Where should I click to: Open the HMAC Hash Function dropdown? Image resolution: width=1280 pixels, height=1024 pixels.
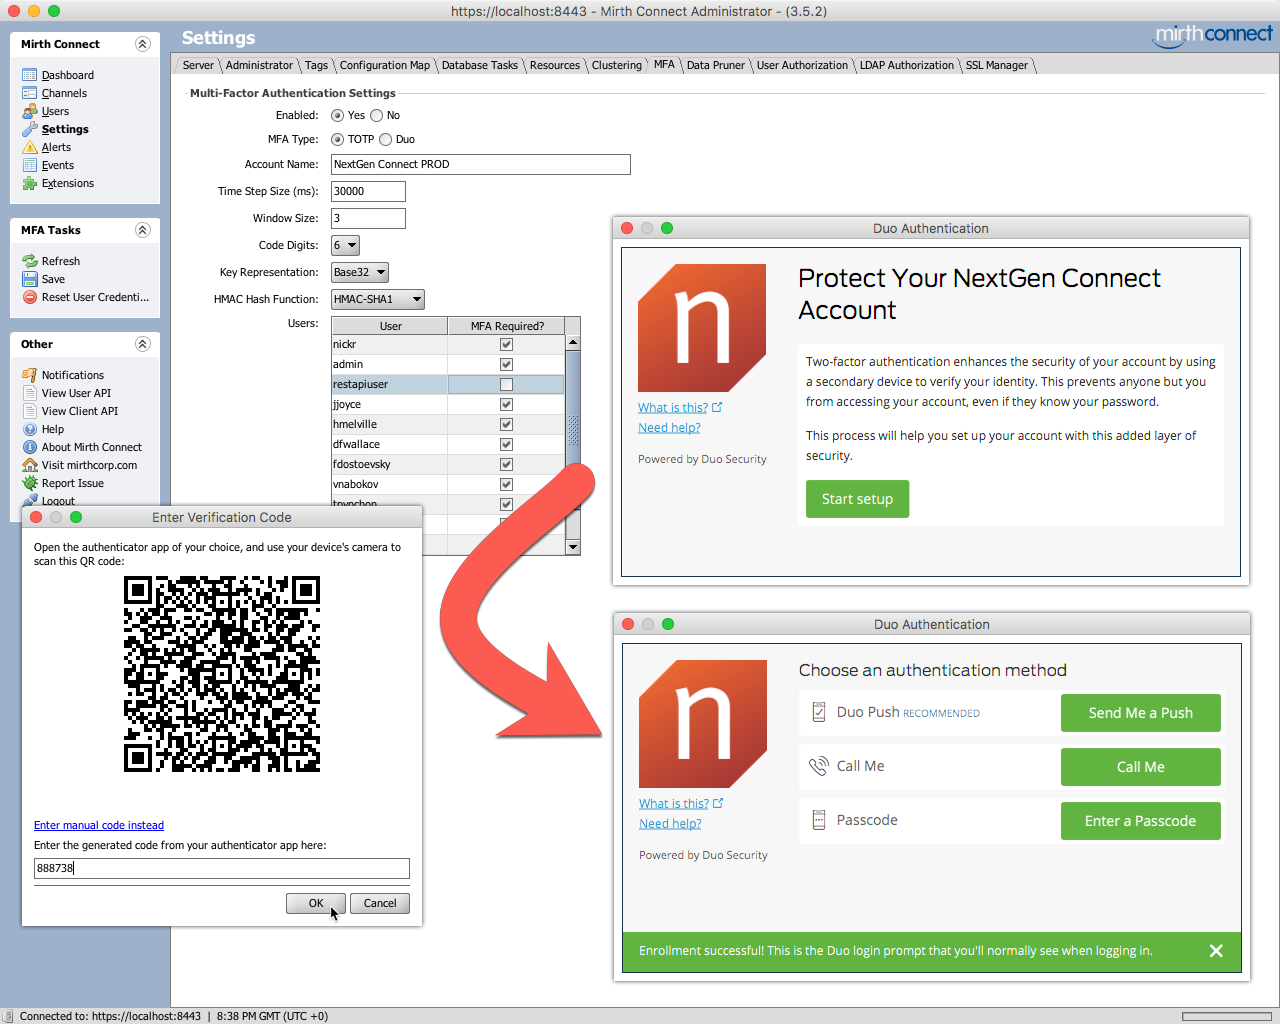[378, 299]
